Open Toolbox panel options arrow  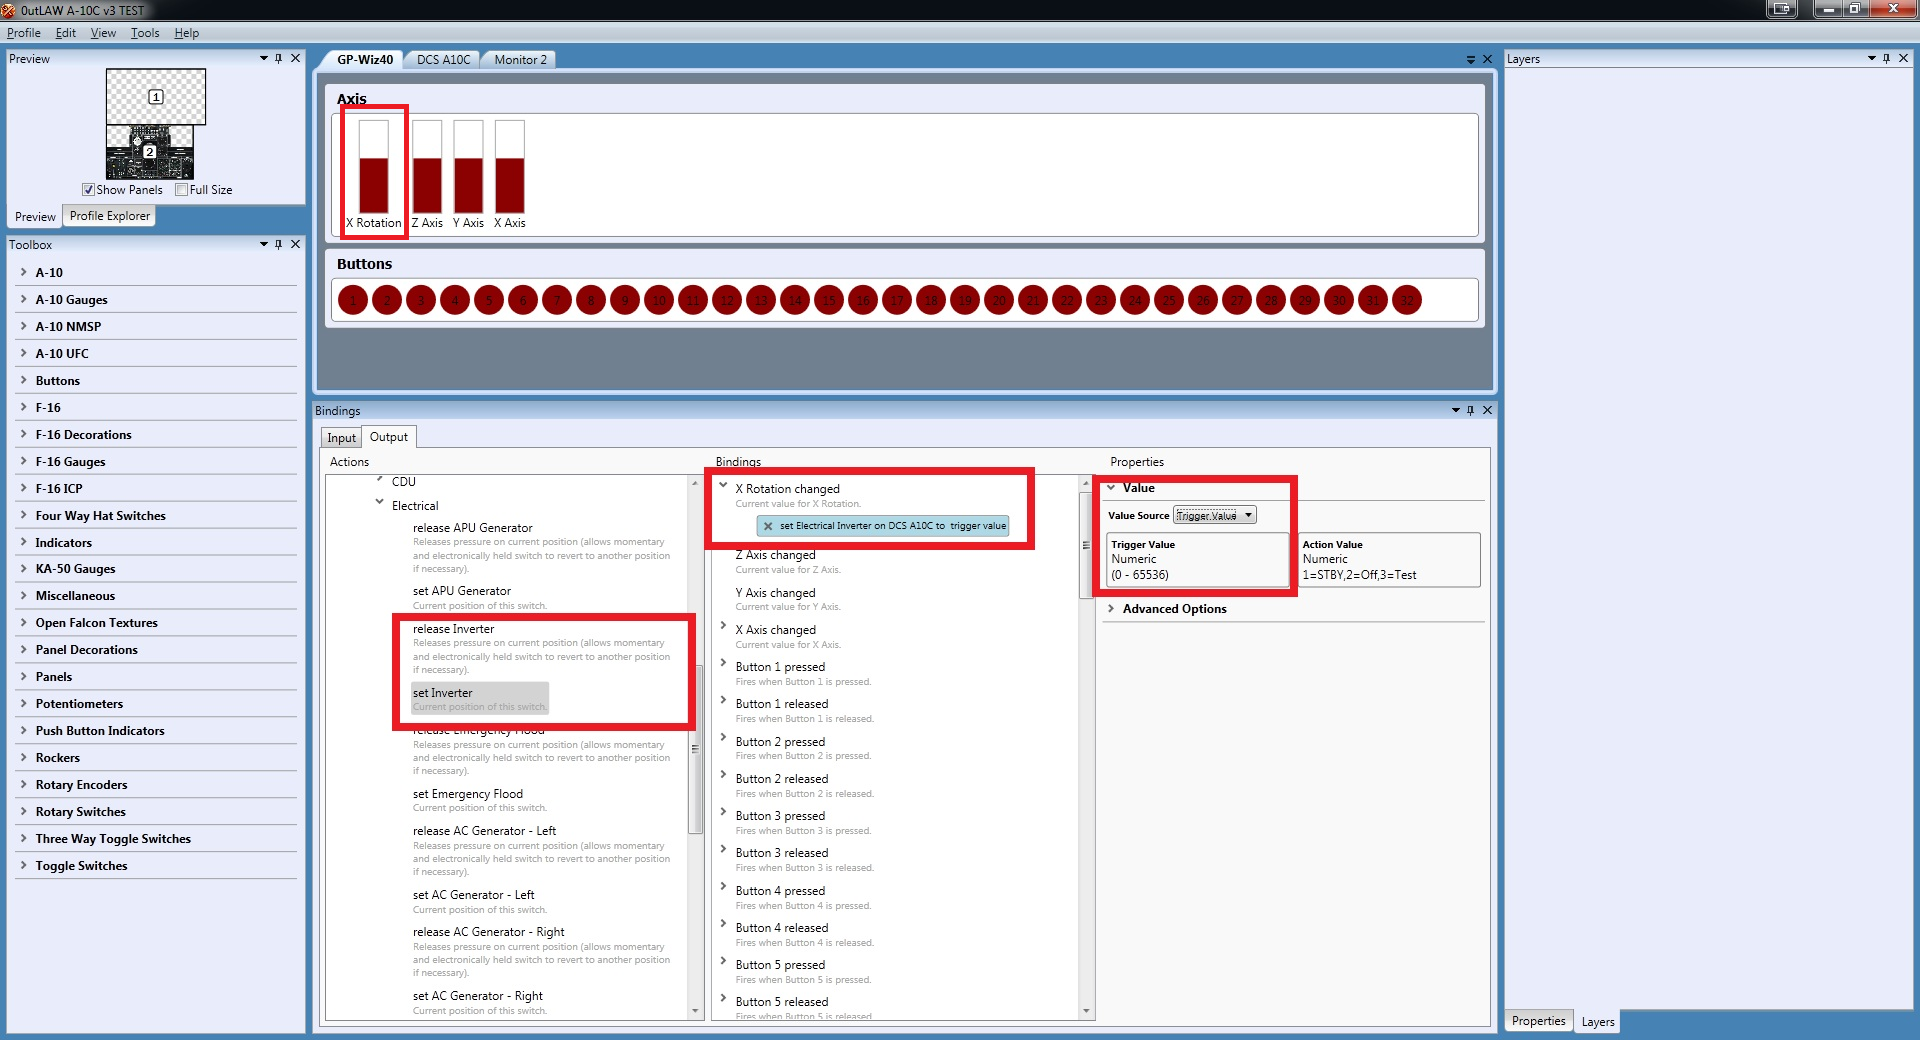pos(264,244)
